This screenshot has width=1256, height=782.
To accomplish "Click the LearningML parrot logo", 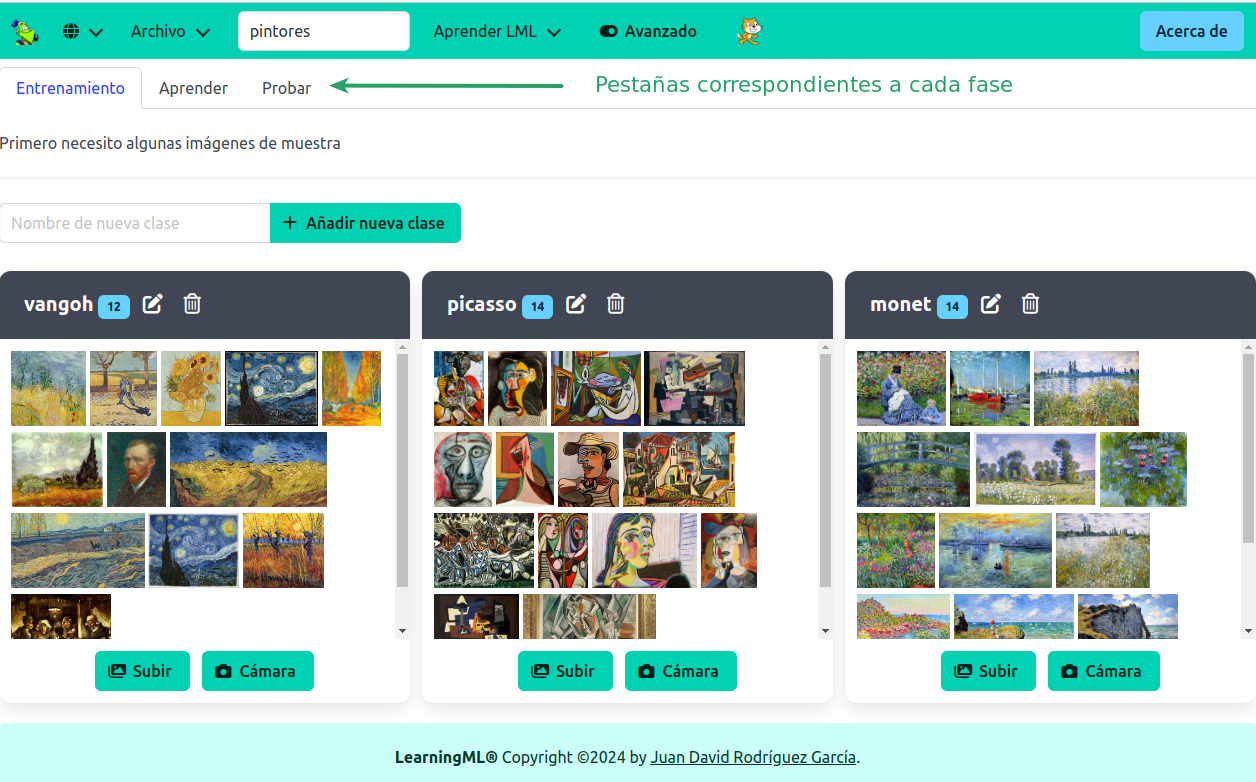I will point(25,32).
